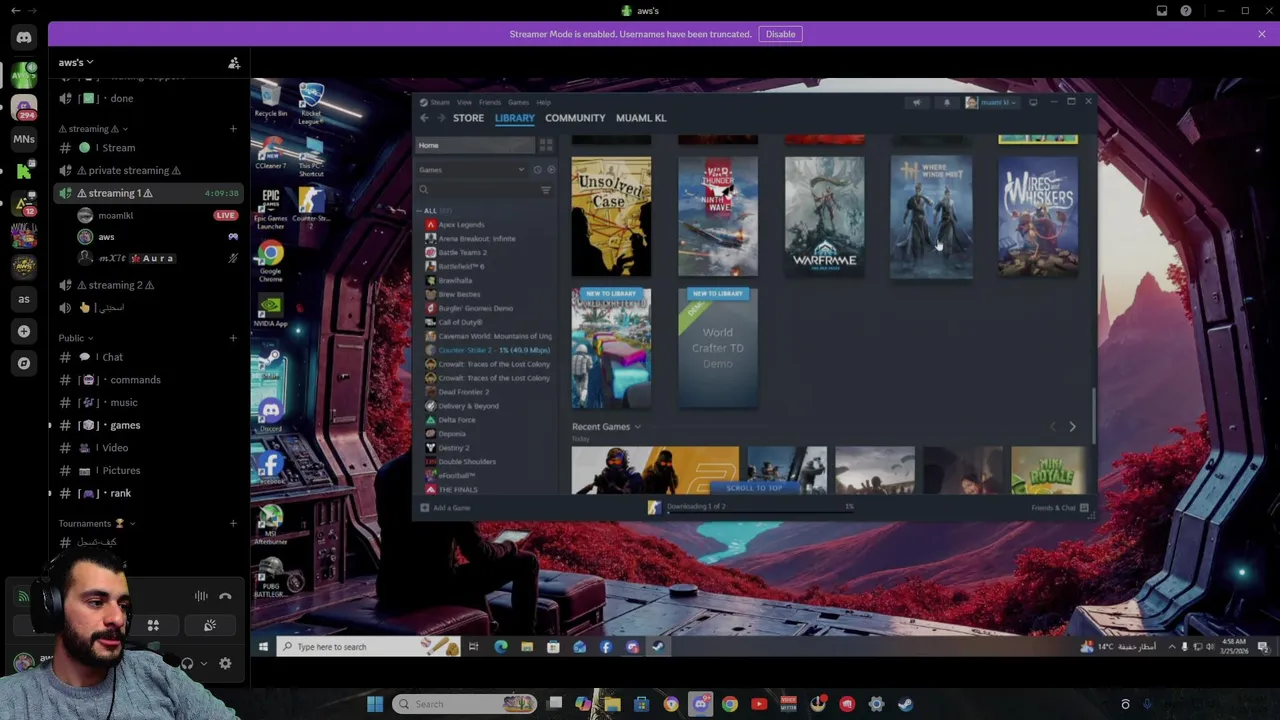The image size is (1280, 720).
Task: Open Google Chrome desktop shortcut in stream
Action: 270,262
